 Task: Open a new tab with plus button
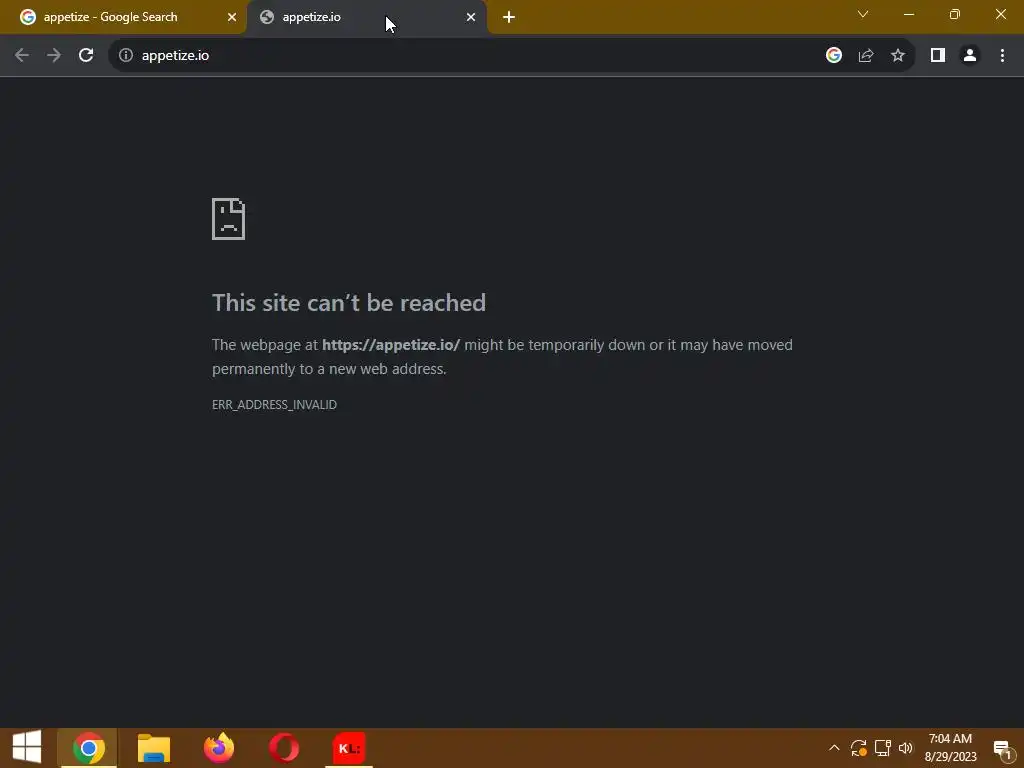(x=509, y=17)
